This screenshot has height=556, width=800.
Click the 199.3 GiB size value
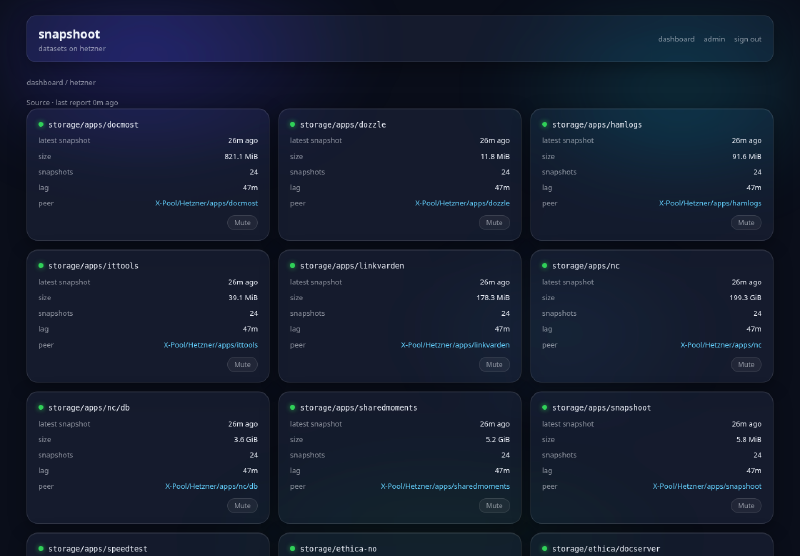pos(745,297)
